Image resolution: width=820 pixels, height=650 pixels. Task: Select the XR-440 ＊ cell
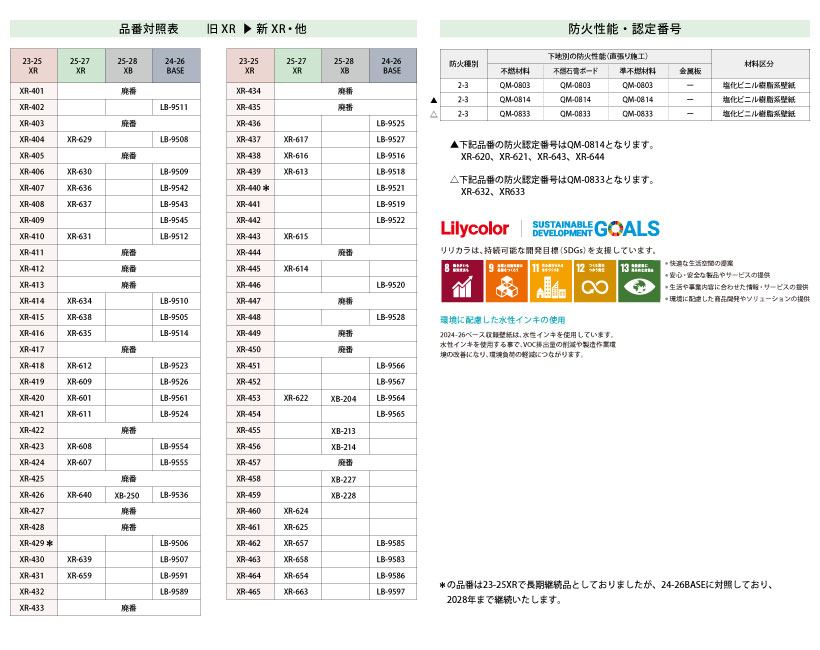[x=248, y=188]
